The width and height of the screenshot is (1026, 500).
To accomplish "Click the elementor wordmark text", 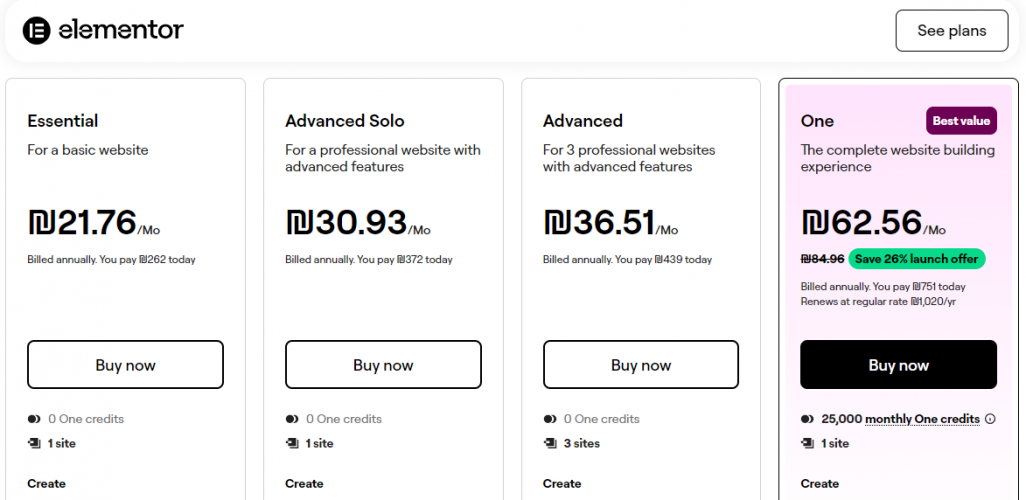I will (121, 30).
